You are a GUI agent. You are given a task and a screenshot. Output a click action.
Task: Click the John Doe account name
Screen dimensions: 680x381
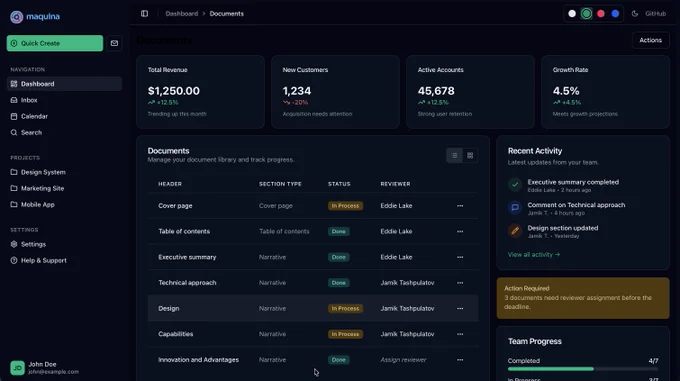tap(42, 365)
